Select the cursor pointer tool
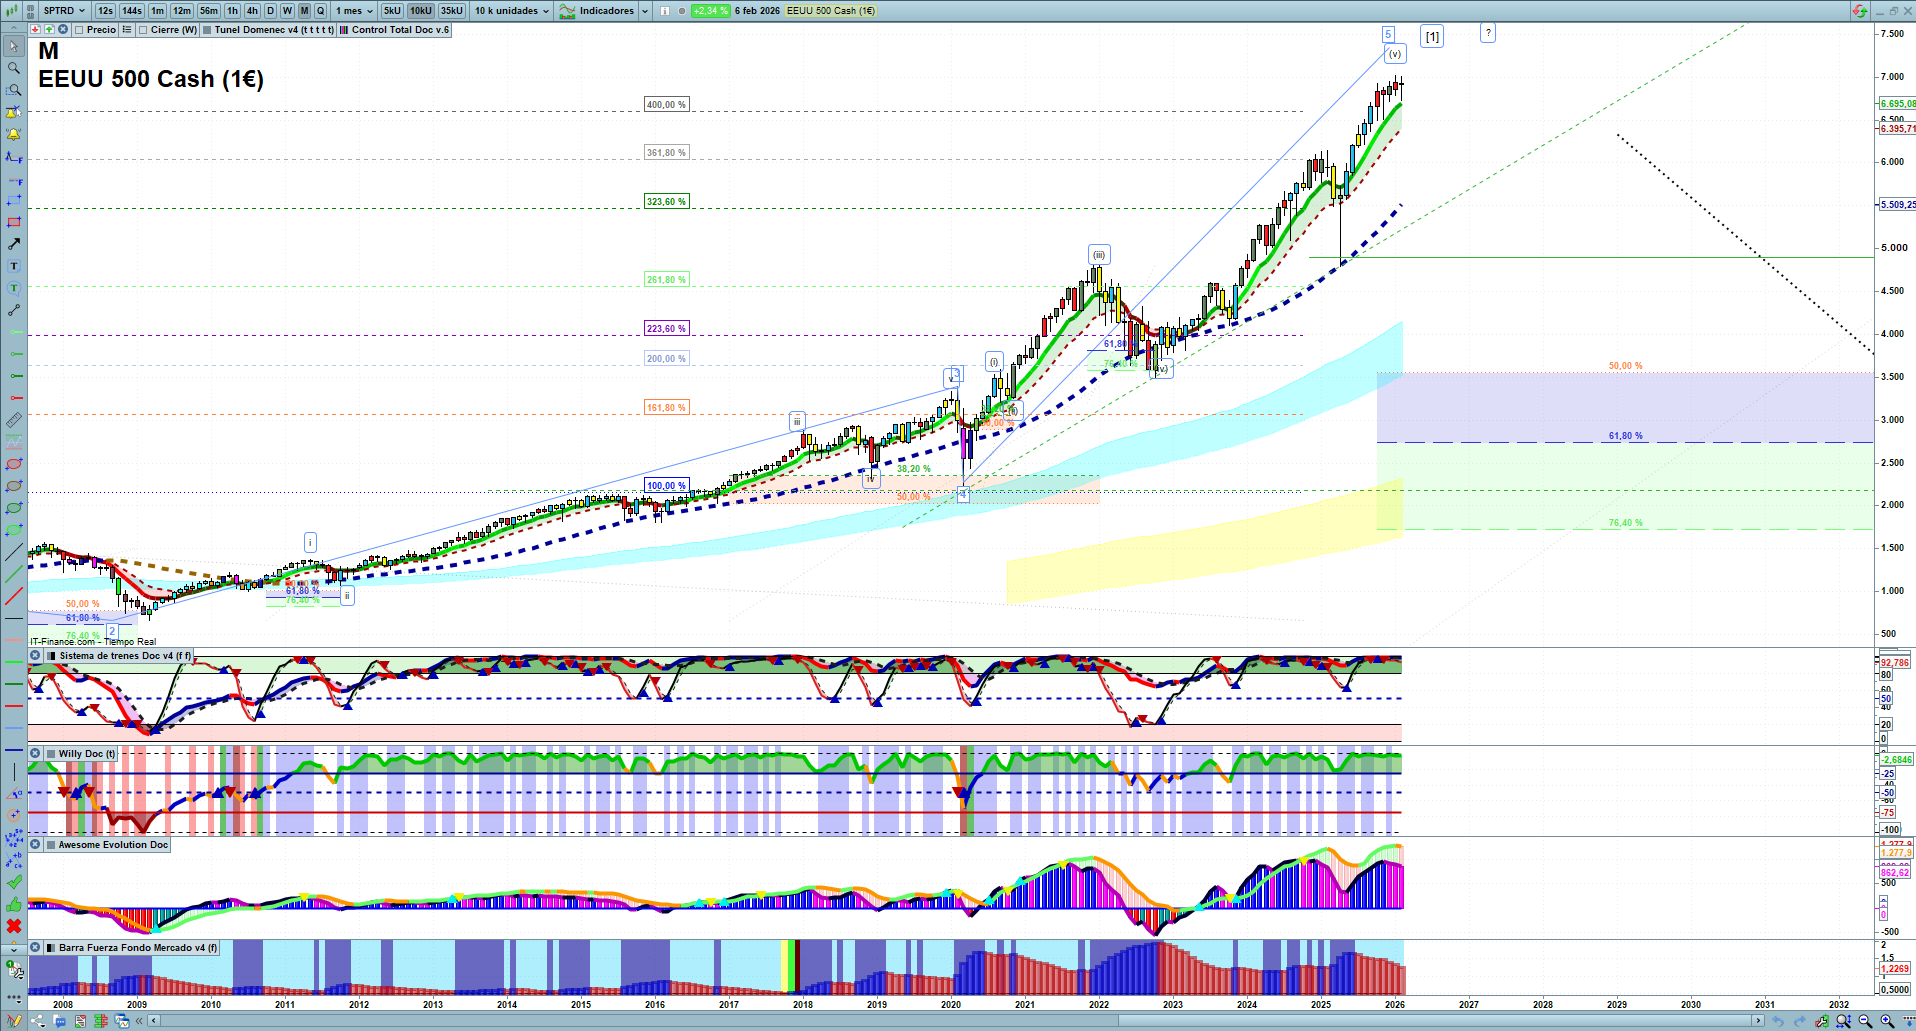Viewport: 1916px width, 1031px height. tap(14, 46)
